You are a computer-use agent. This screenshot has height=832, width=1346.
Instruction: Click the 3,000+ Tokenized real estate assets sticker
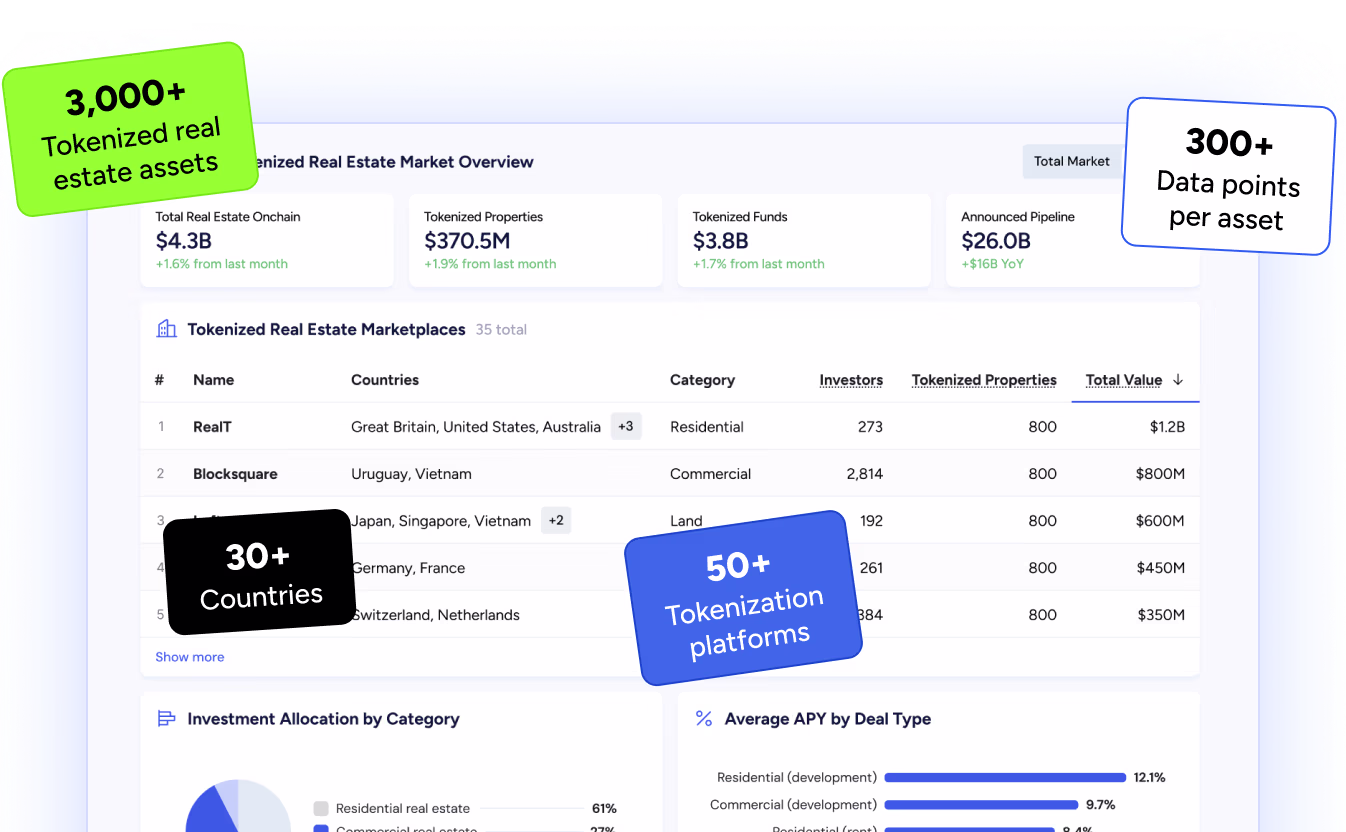[x=130, y=128]
